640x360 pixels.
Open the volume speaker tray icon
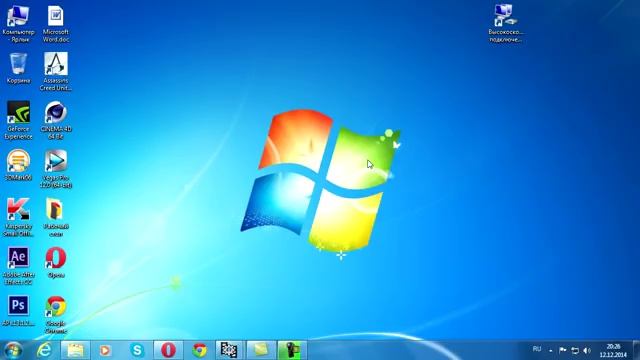click(x=587, y=351)
